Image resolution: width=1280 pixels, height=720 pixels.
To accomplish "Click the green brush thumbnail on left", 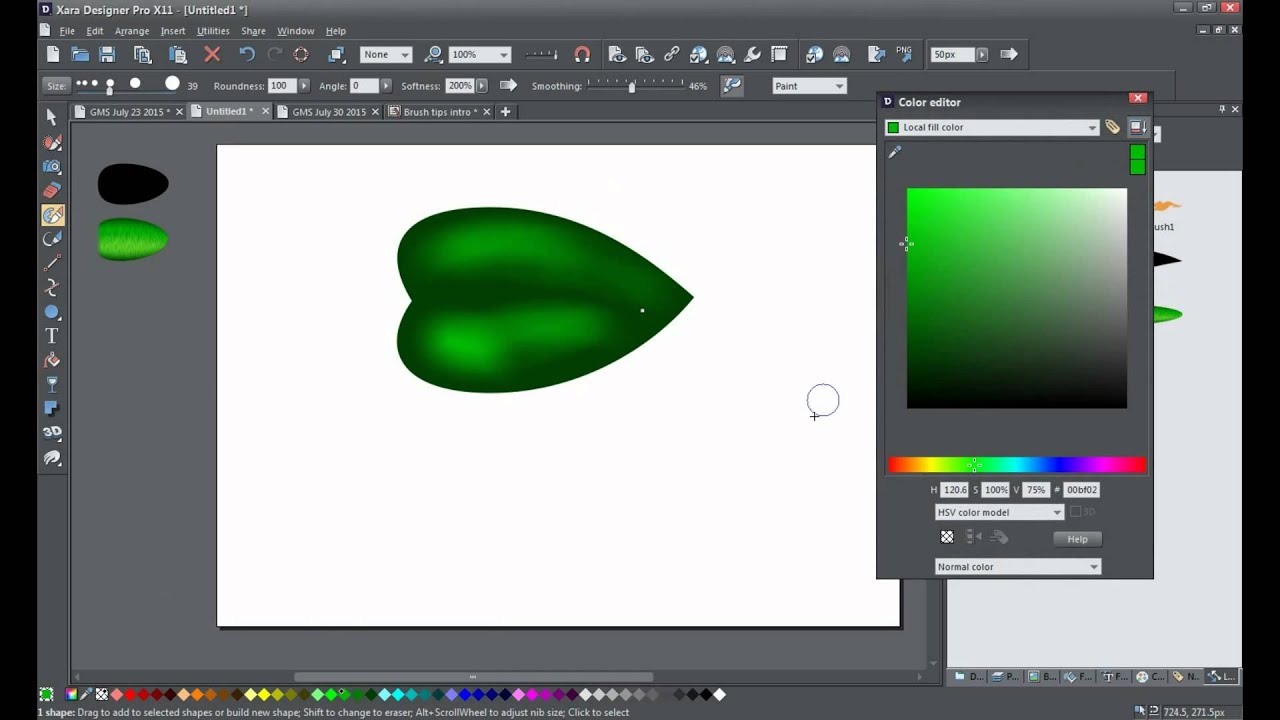I will [x=133, y=240].
